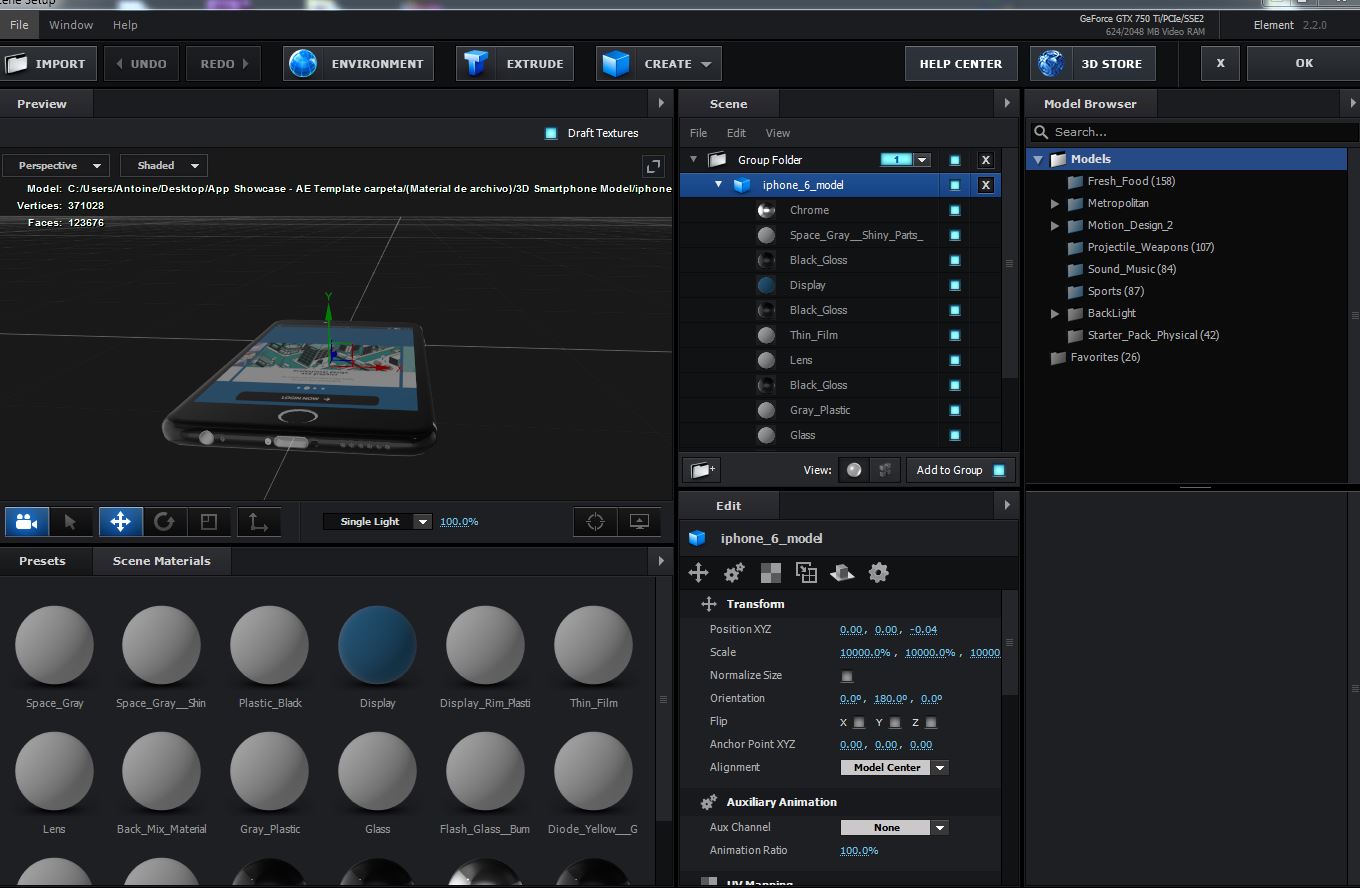The height and width of the screenshot is (888, 1360).
Task: Confirm with the OK button
Action: click(1304, 63)
